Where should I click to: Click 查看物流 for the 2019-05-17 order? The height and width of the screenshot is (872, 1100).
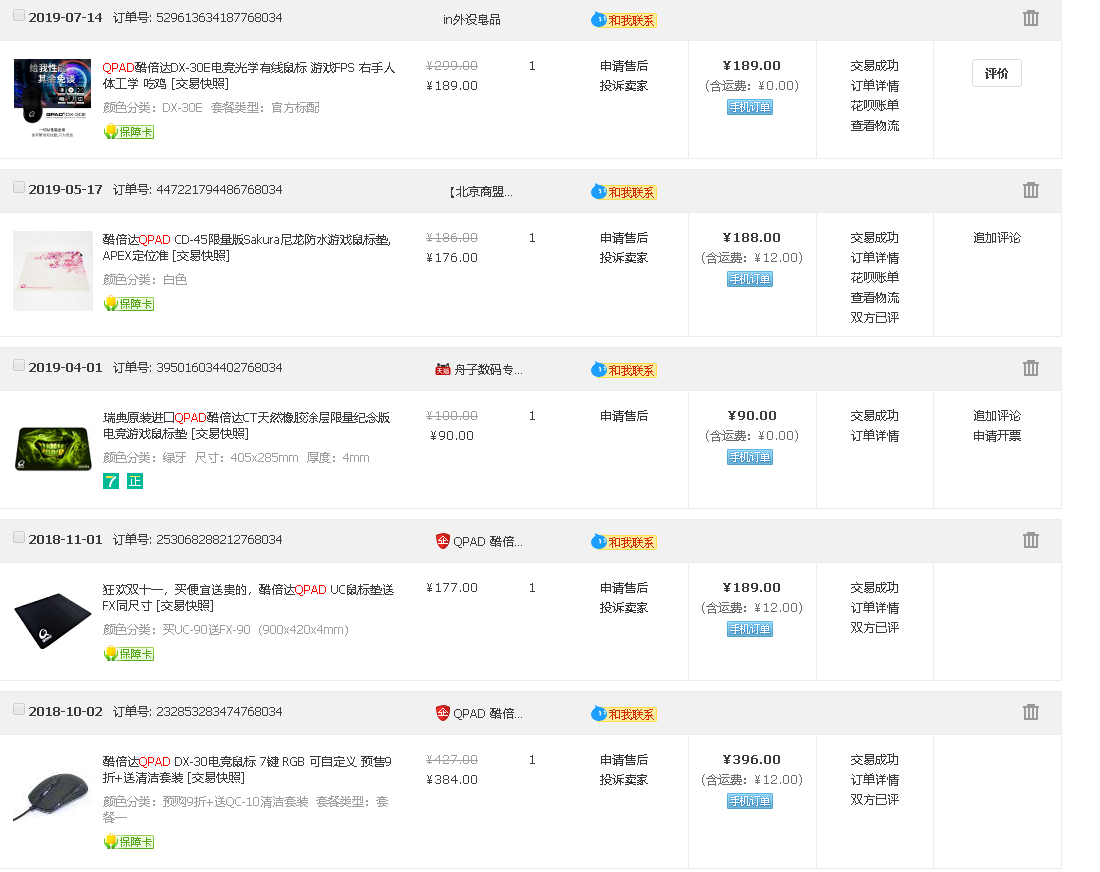[875, 298]
